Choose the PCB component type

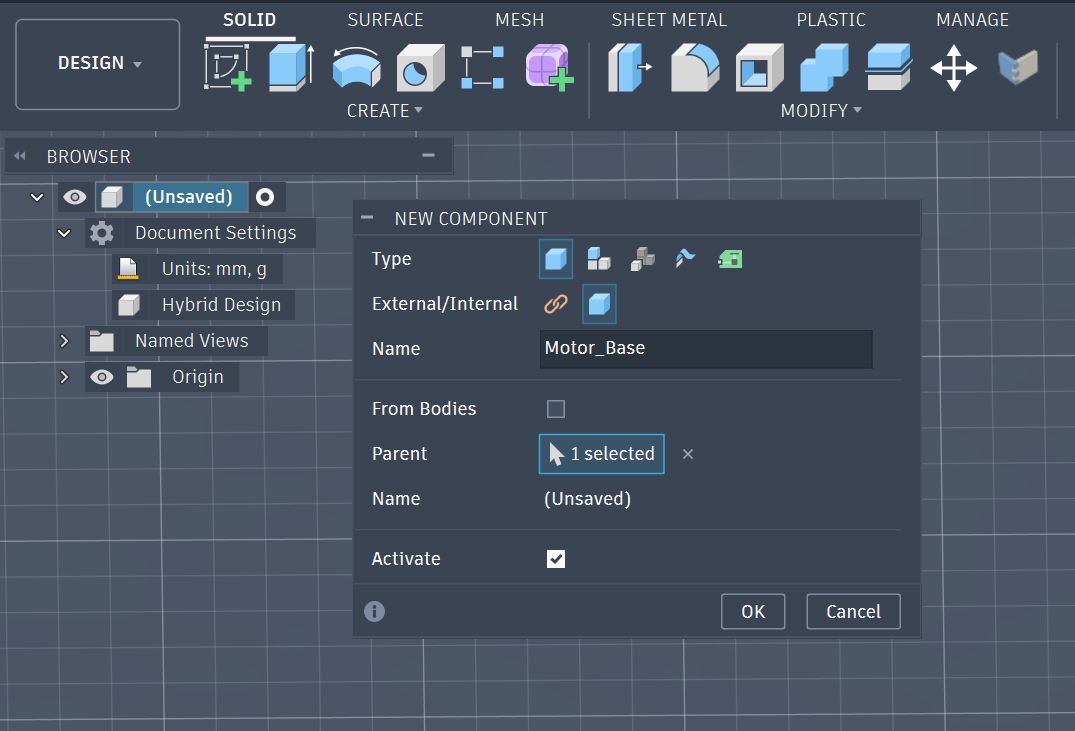tap(729, 258)
